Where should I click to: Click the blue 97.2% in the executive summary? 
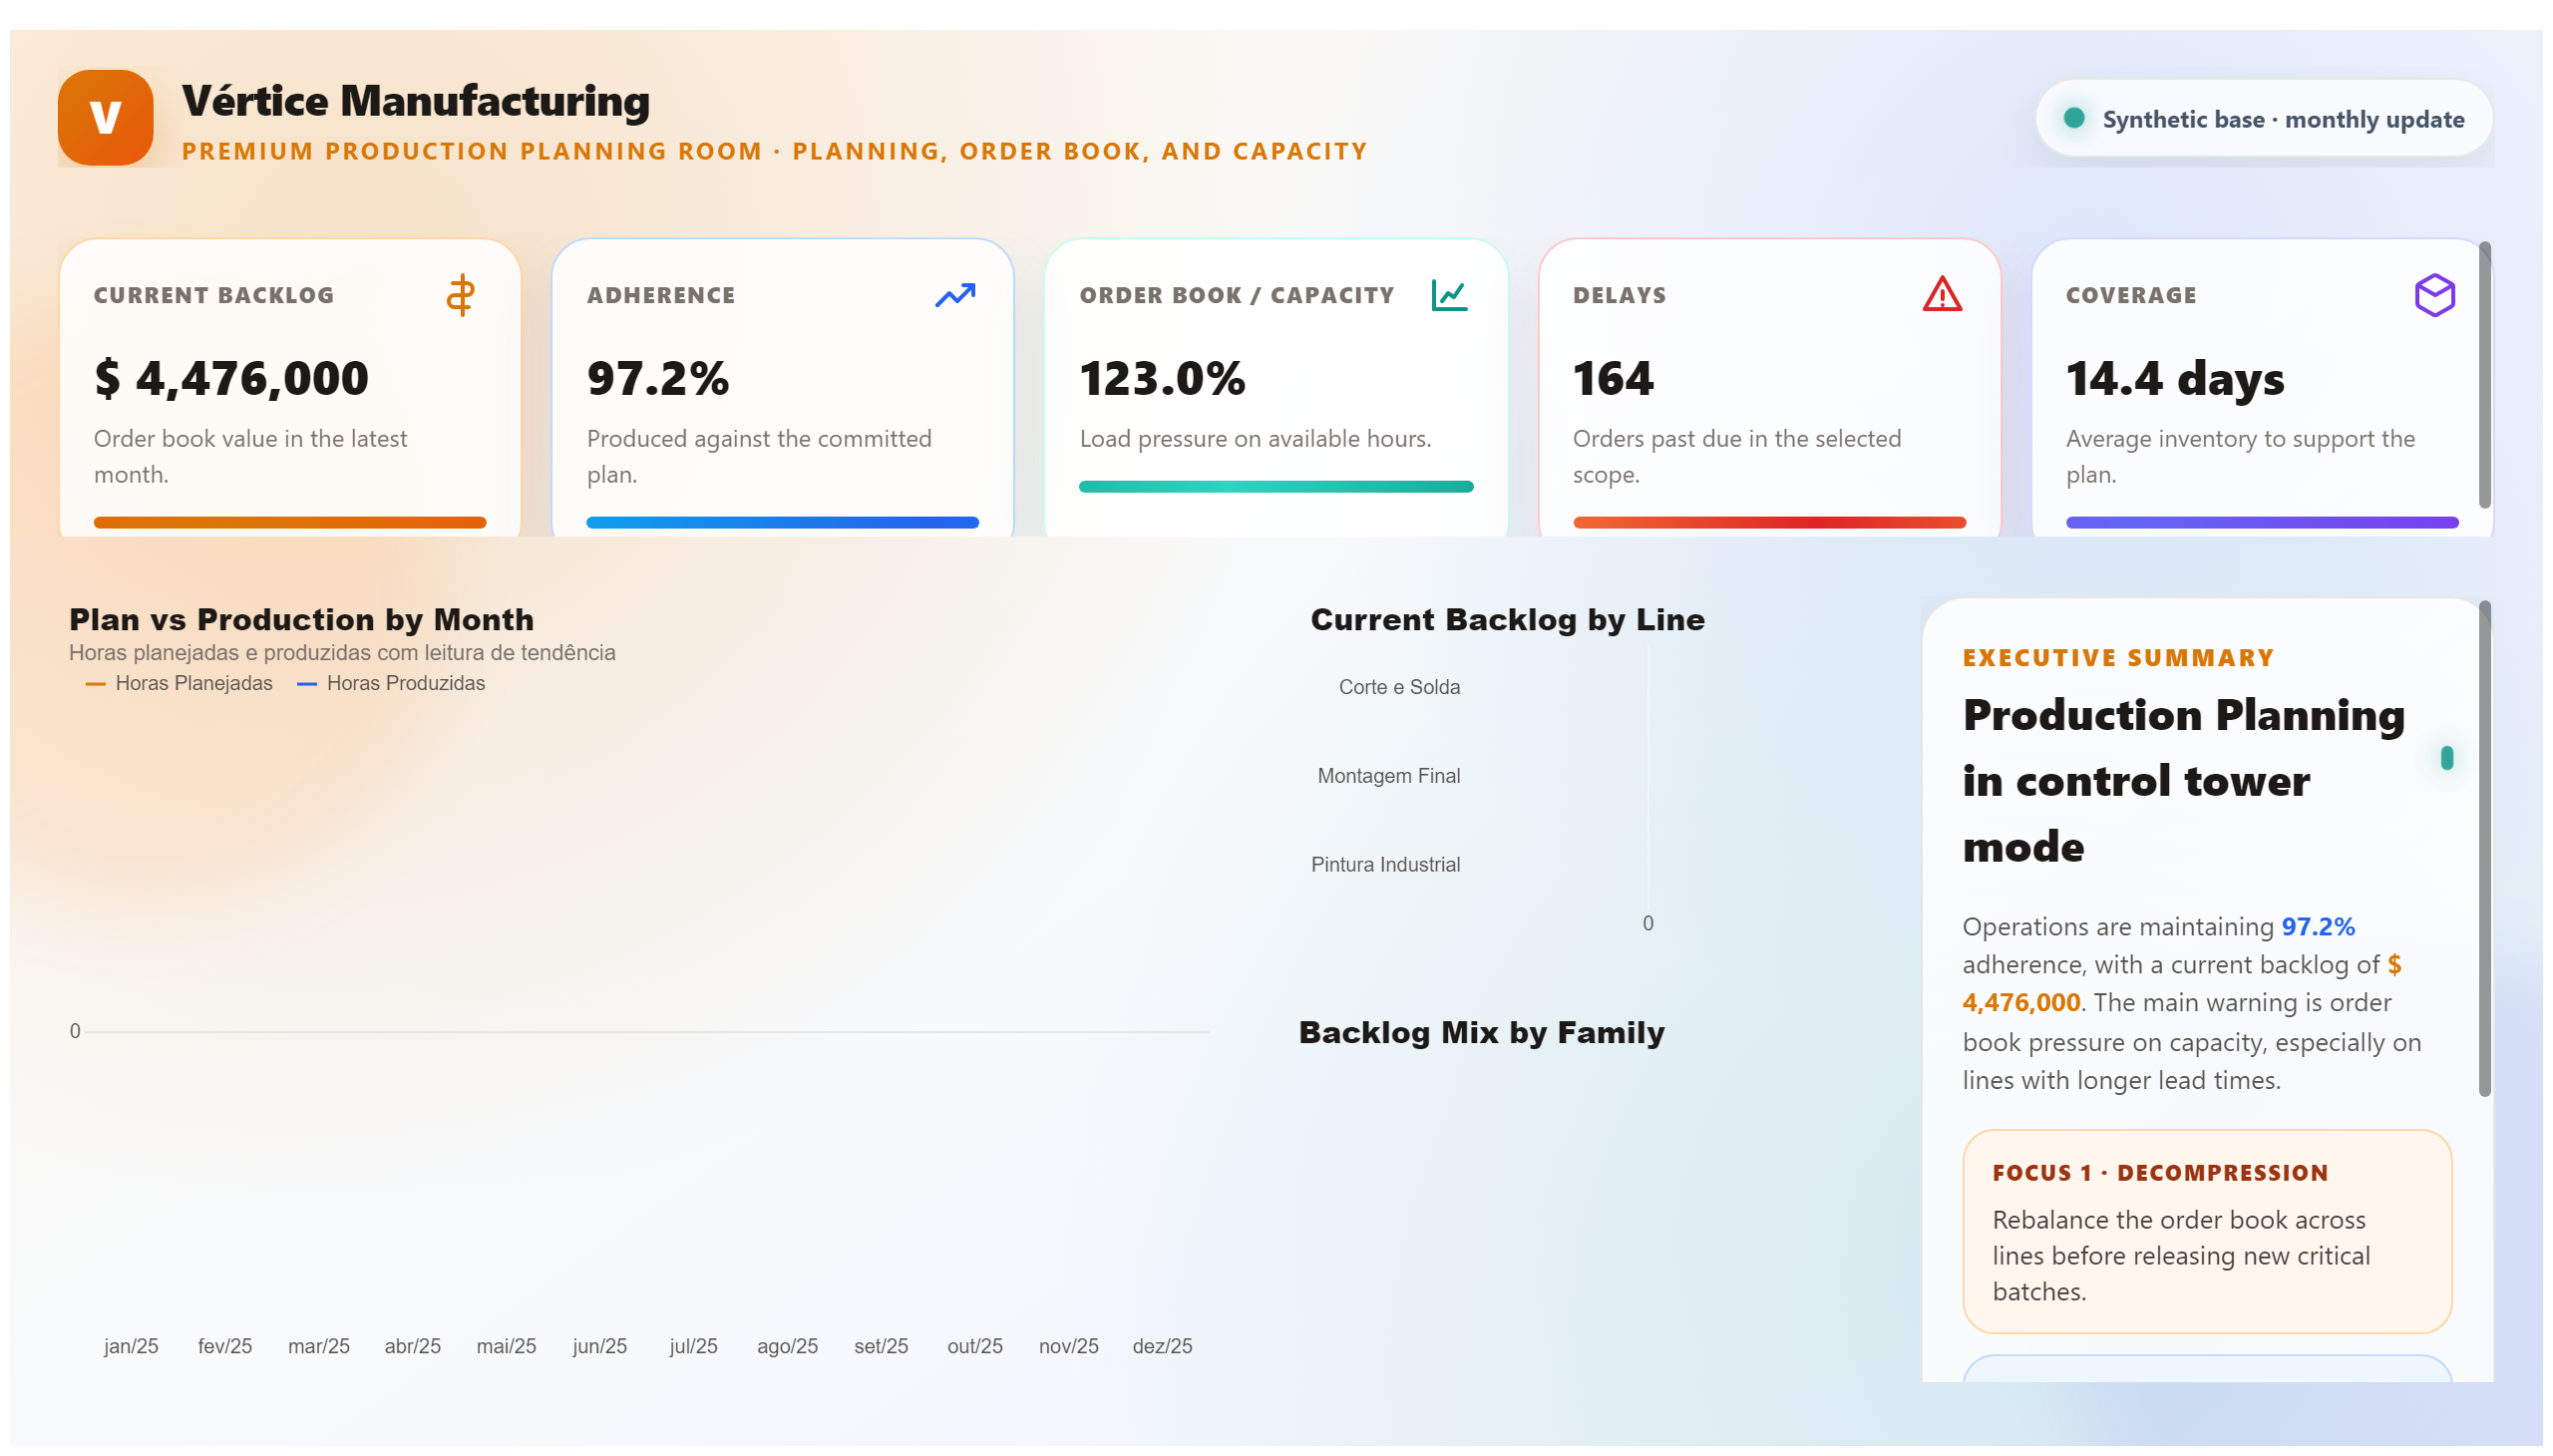tap(2318, 927)
